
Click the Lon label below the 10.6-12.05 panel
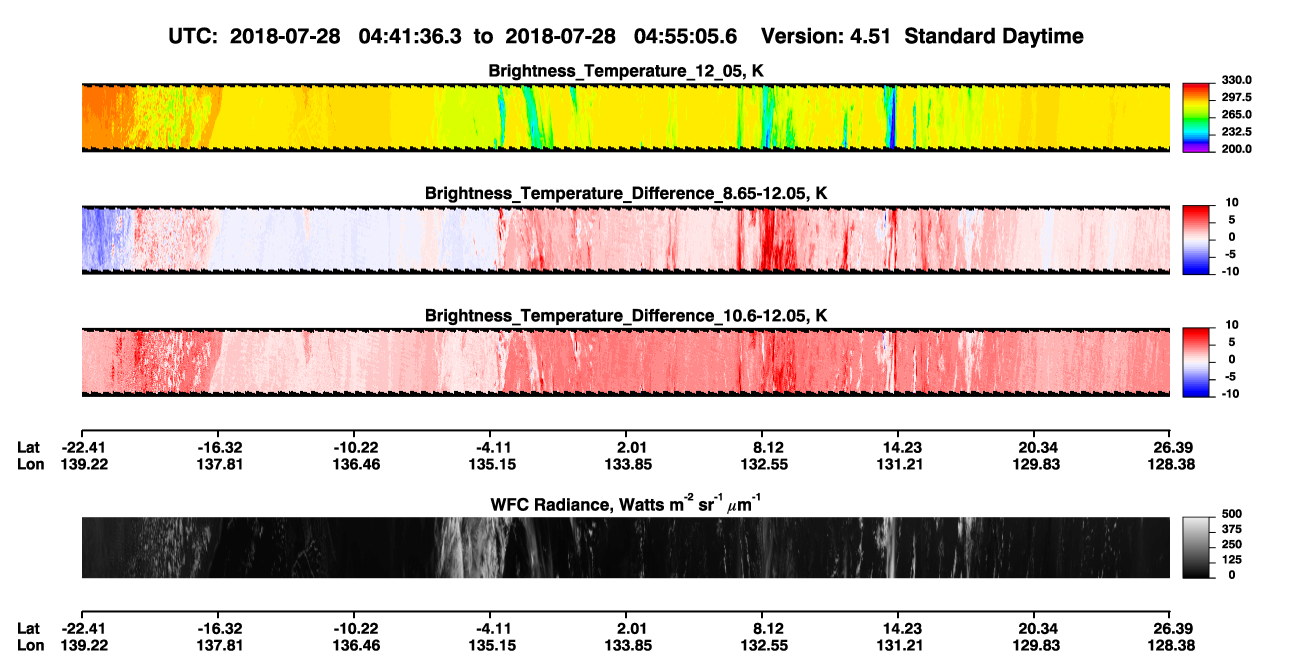pos(31,464)
